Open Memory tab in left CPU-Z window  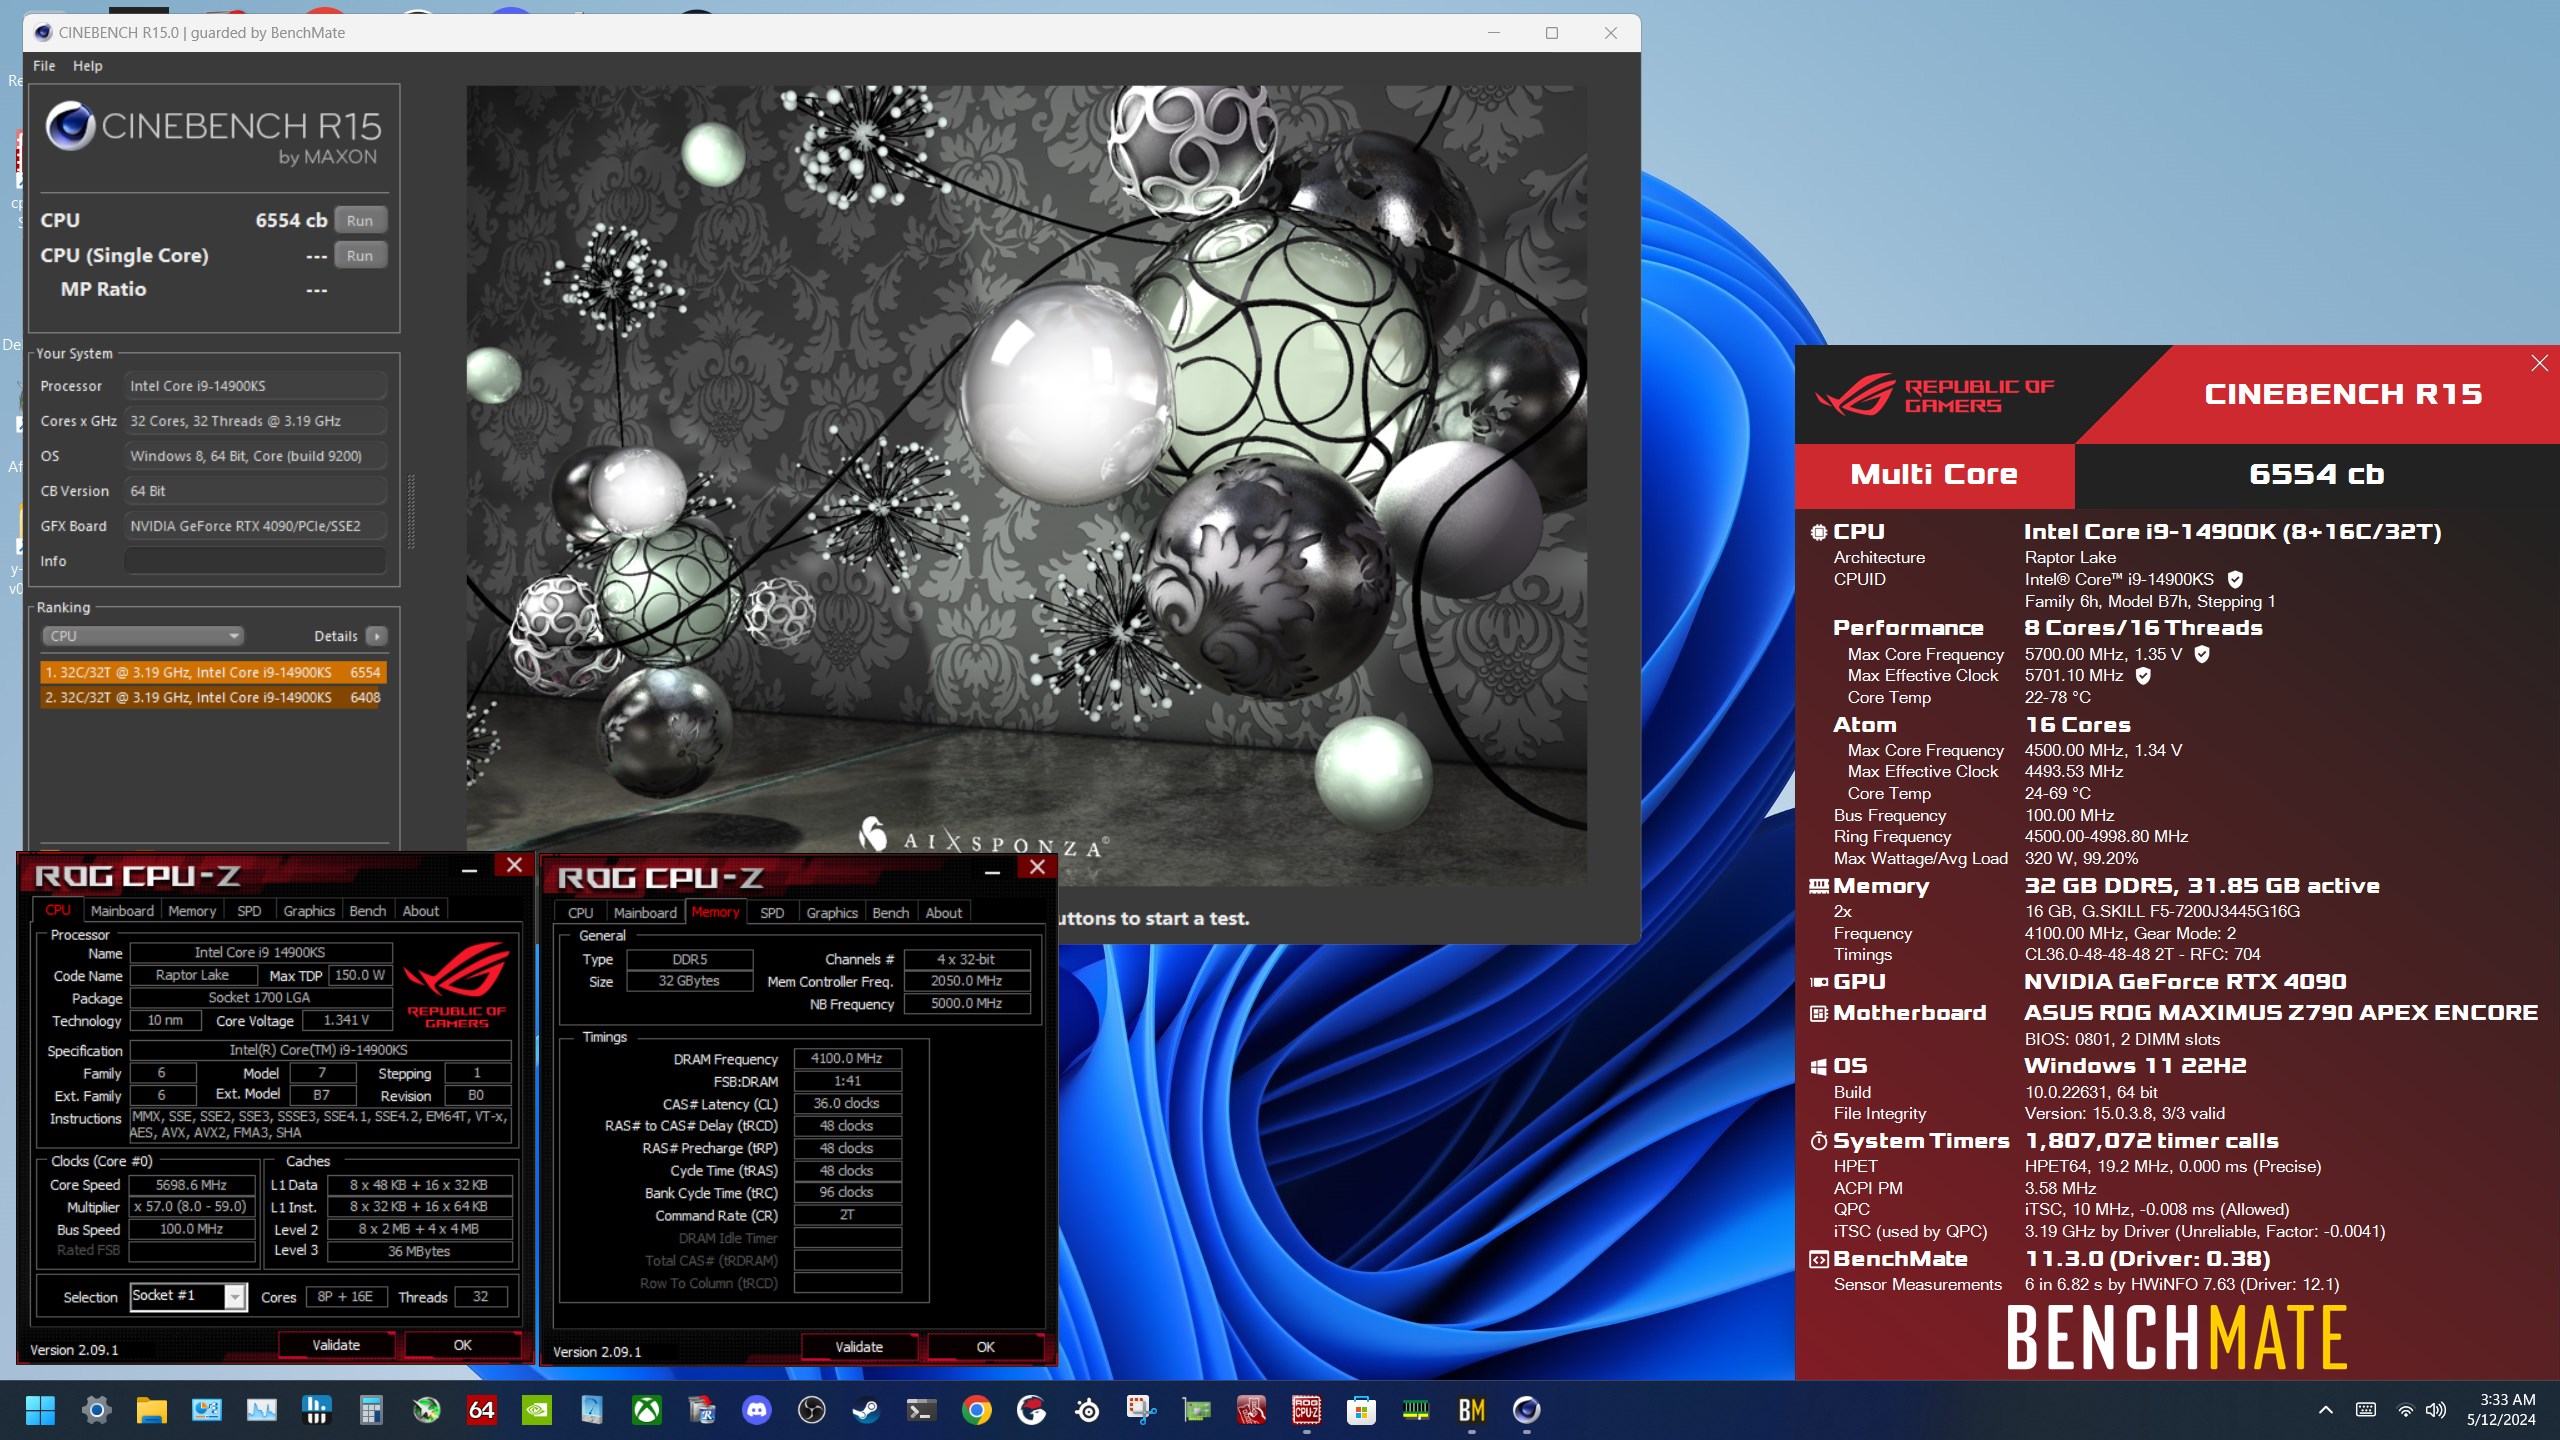(x=192, y=911)
